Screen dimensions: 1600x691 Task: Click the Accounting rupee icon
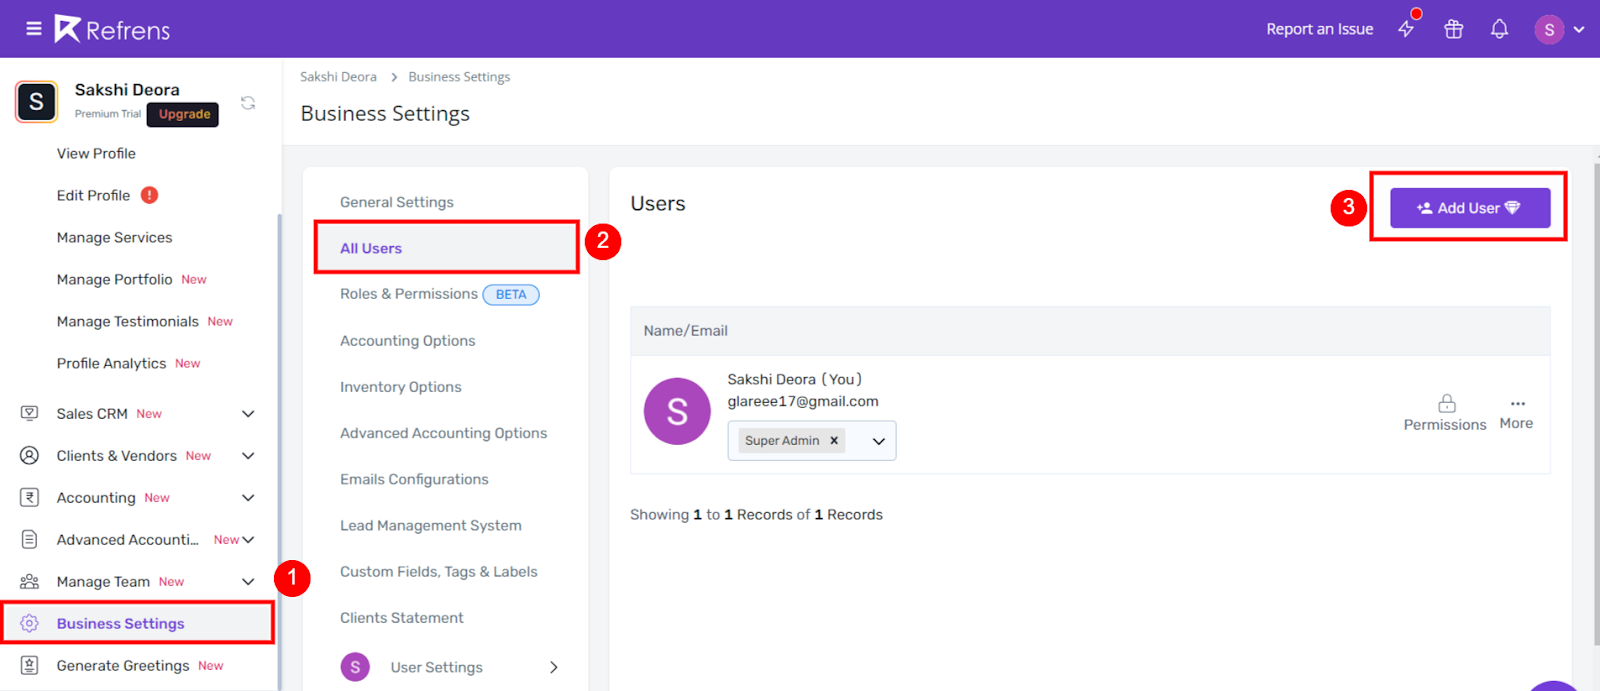click(x=30, y=497)
